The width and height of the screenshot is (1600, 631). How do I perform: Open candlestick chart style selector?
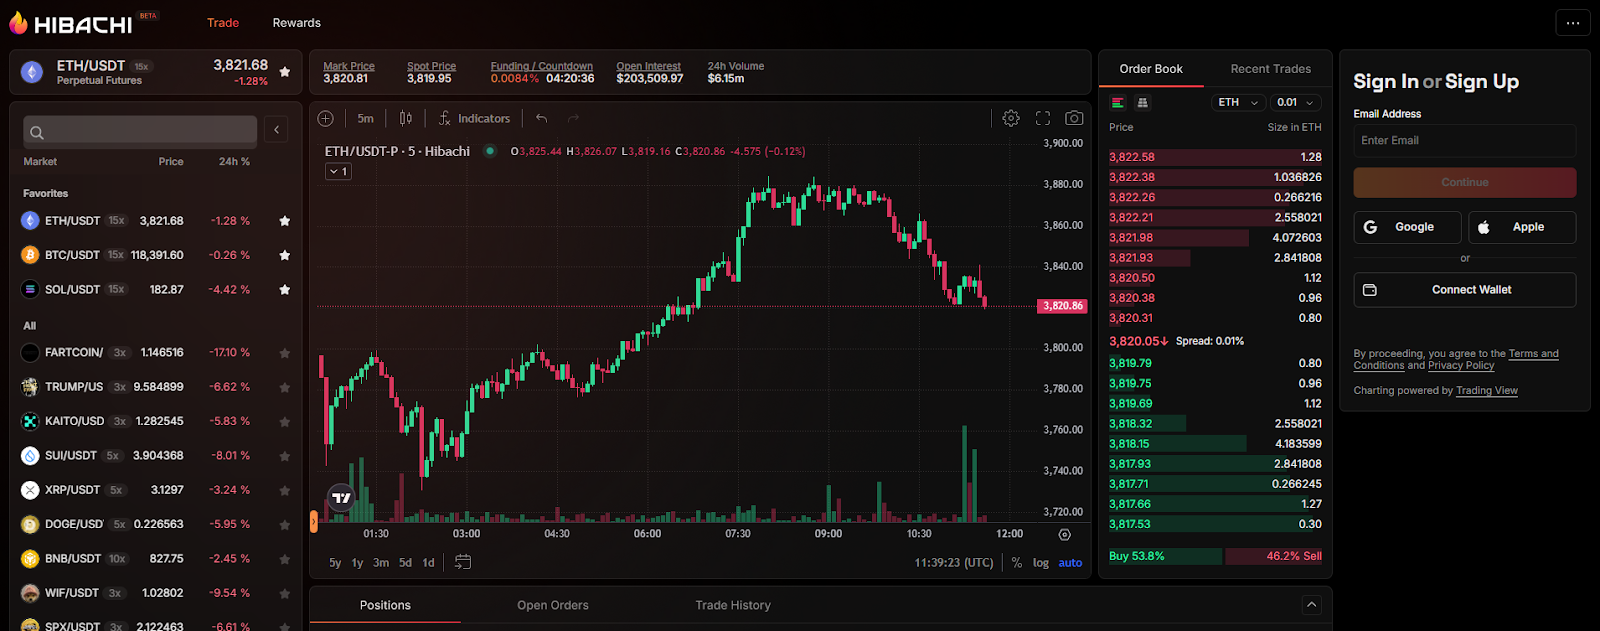tap(406, 118)
